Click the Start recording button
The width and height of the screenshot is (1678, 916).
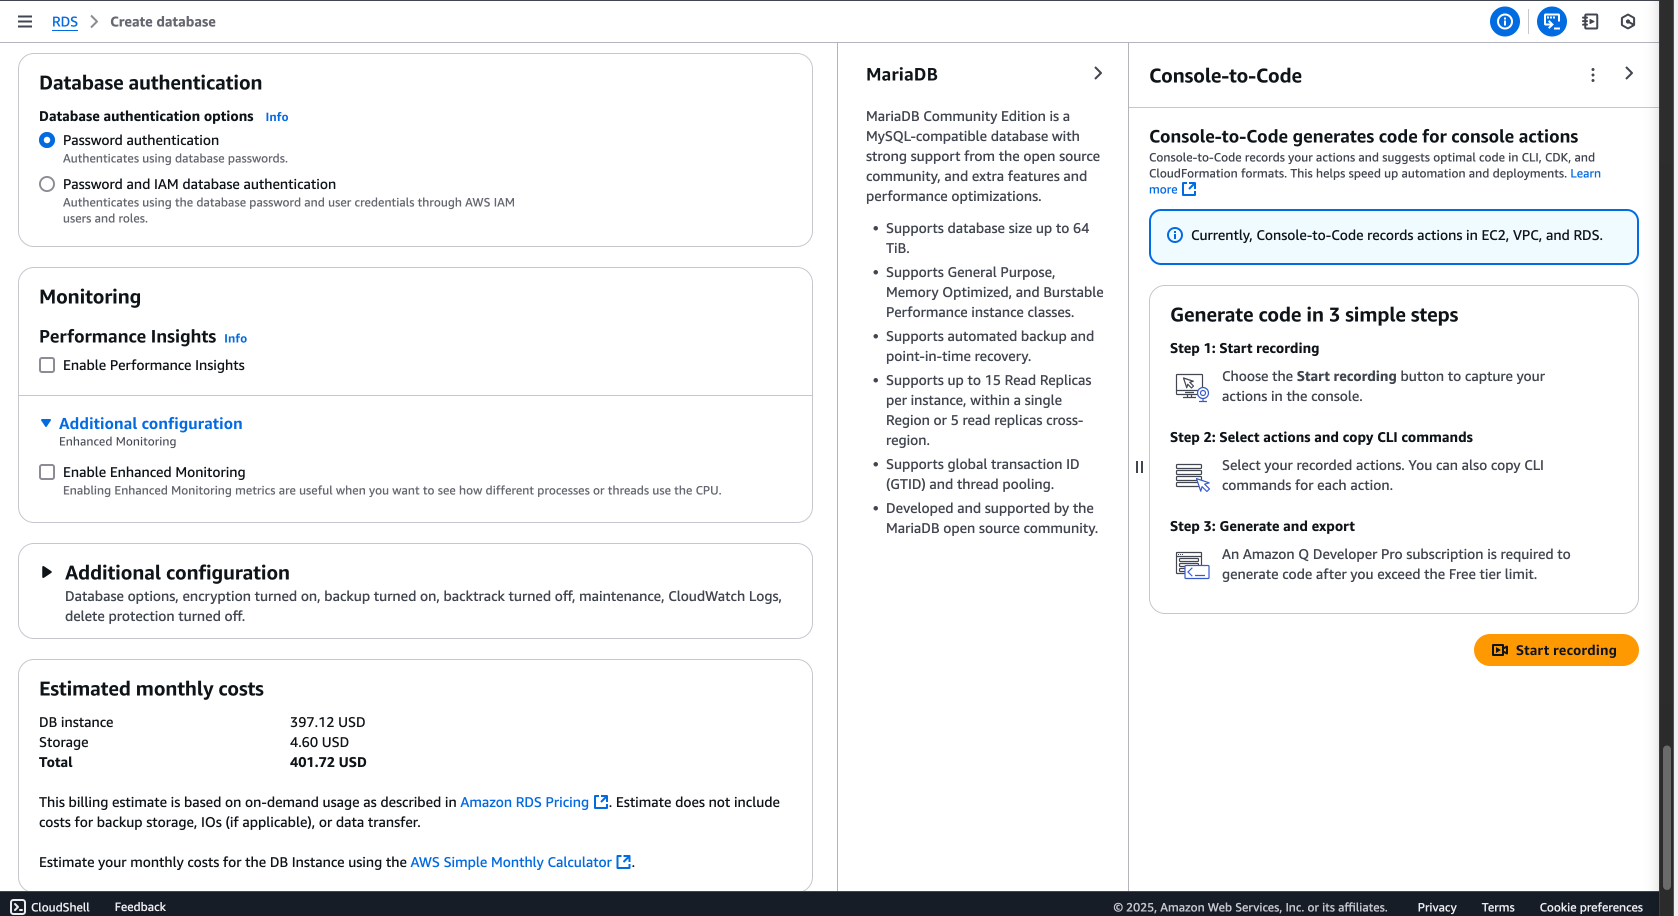click(x=1555, y=650)
